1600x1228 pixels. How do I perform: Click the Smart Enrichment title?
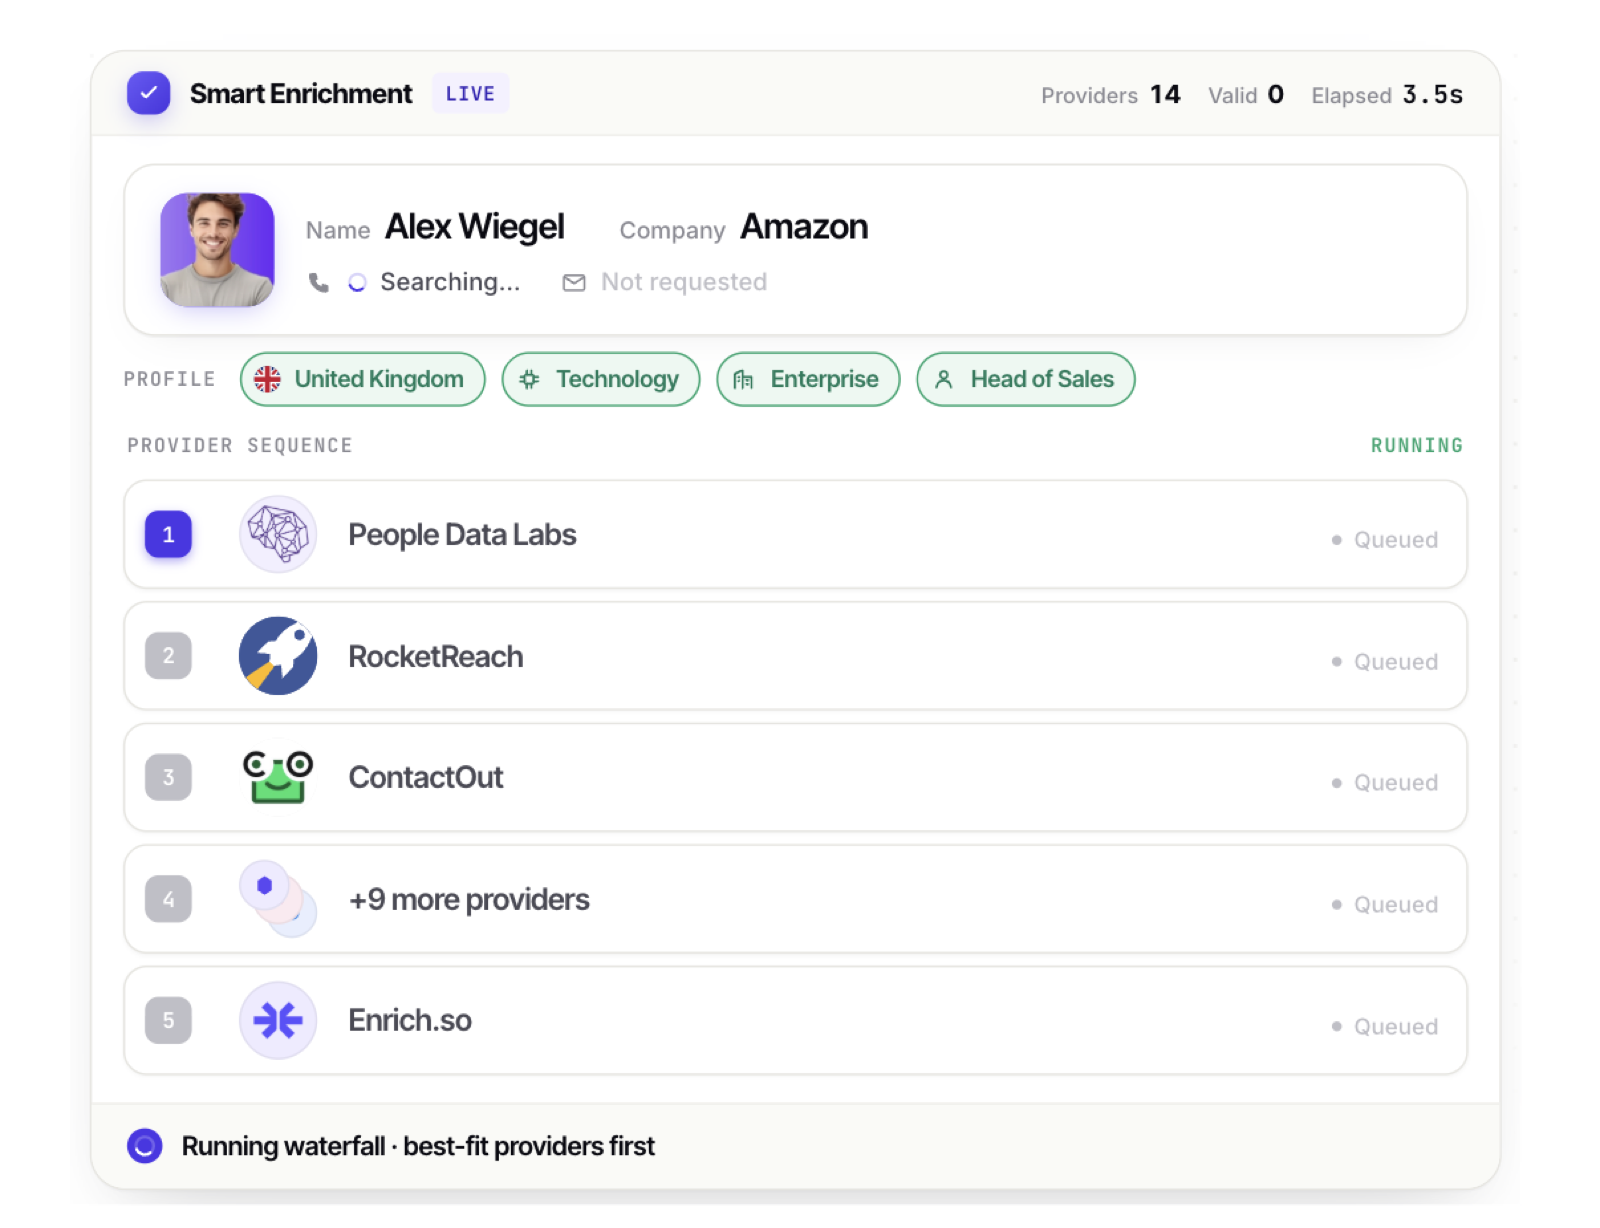coord(301,94)
